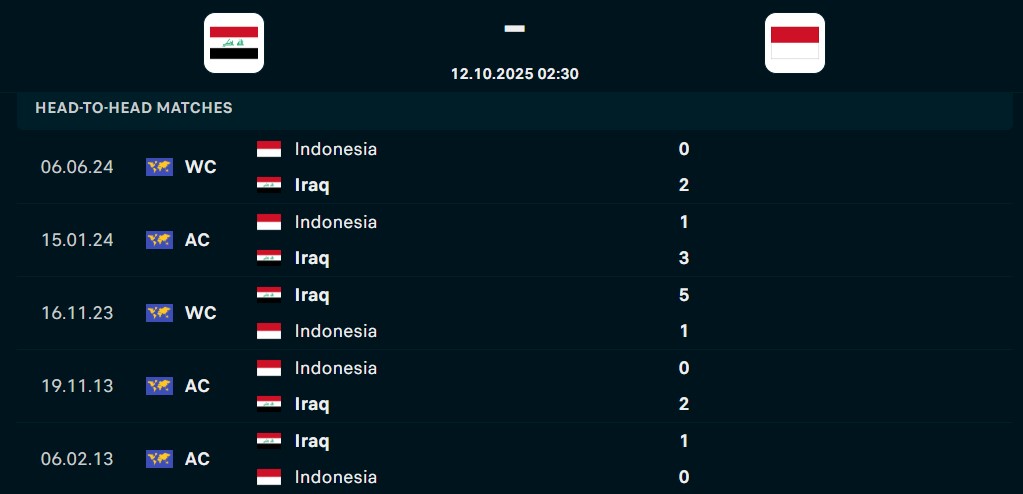The width and height of the screenshot is (1023, 494).
Task: Click Indonesia flag in 06.06.24 match row
Action: click(269, 149)
